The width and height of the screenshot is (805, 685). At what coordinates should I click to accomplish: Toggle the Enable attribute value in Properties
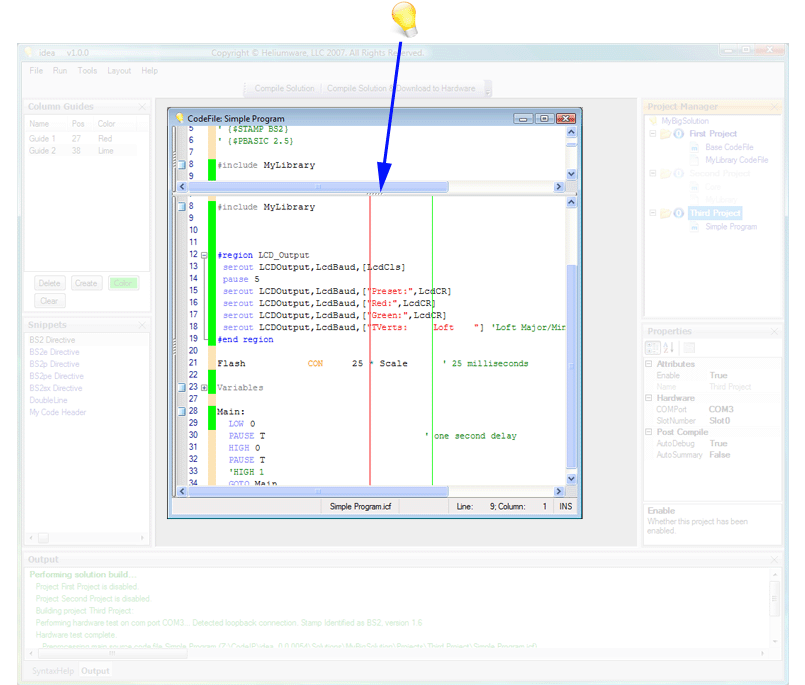718,375
